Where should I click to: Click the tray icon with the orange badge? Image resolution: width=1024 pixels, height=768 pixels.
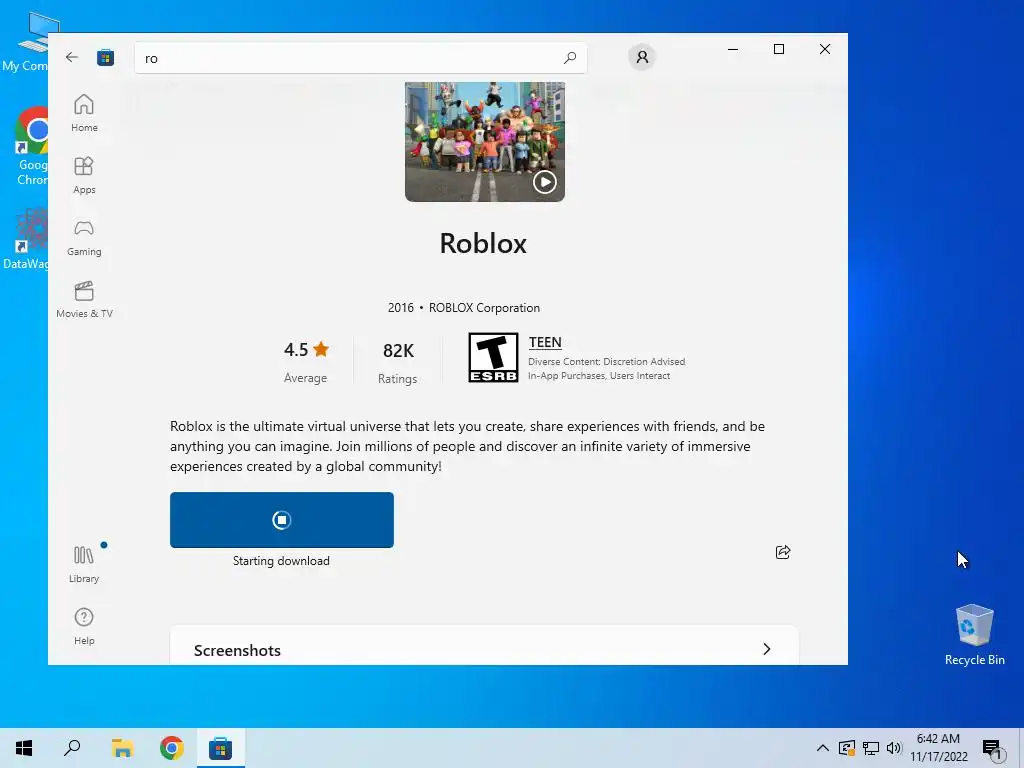pos(846,748)
